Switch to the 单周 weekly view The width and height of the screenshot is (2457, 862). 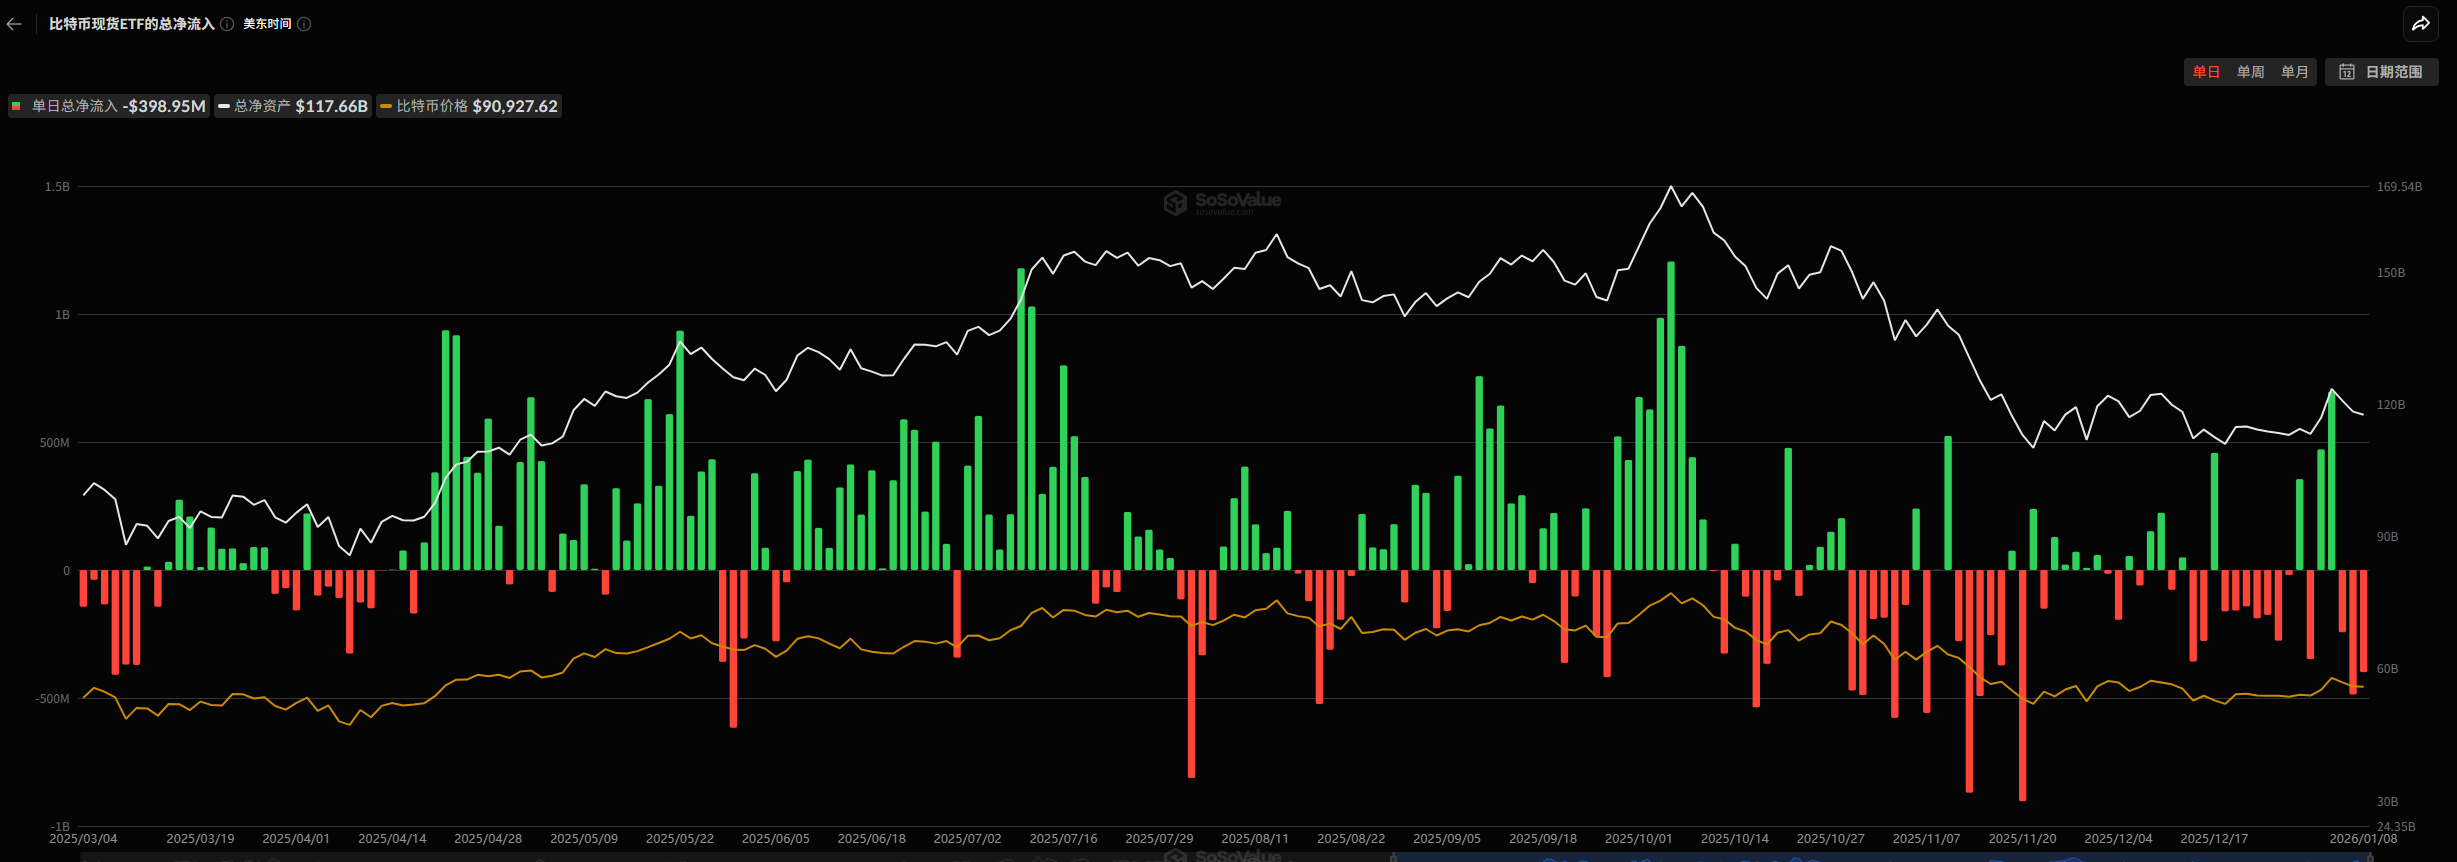pyautogui.click(x=2250, y=72)
